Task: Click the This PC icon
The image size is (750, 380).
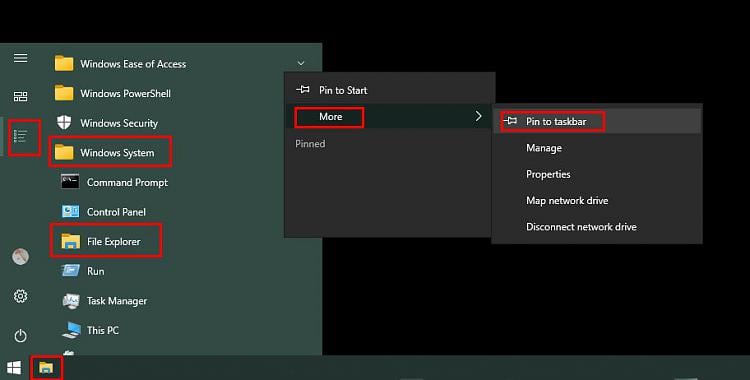Action: (71, 330)
